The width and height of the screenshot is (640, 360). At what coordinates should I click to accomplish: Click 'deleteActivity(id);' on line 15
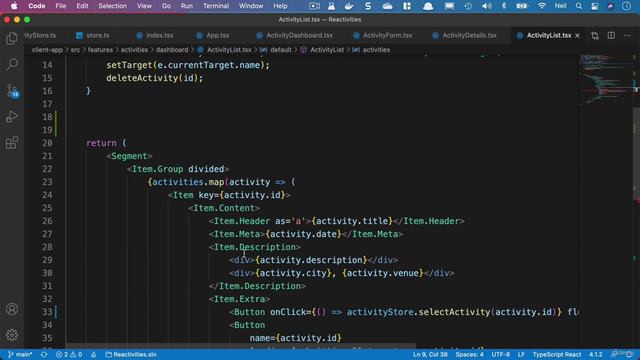(x=154, y=78)
